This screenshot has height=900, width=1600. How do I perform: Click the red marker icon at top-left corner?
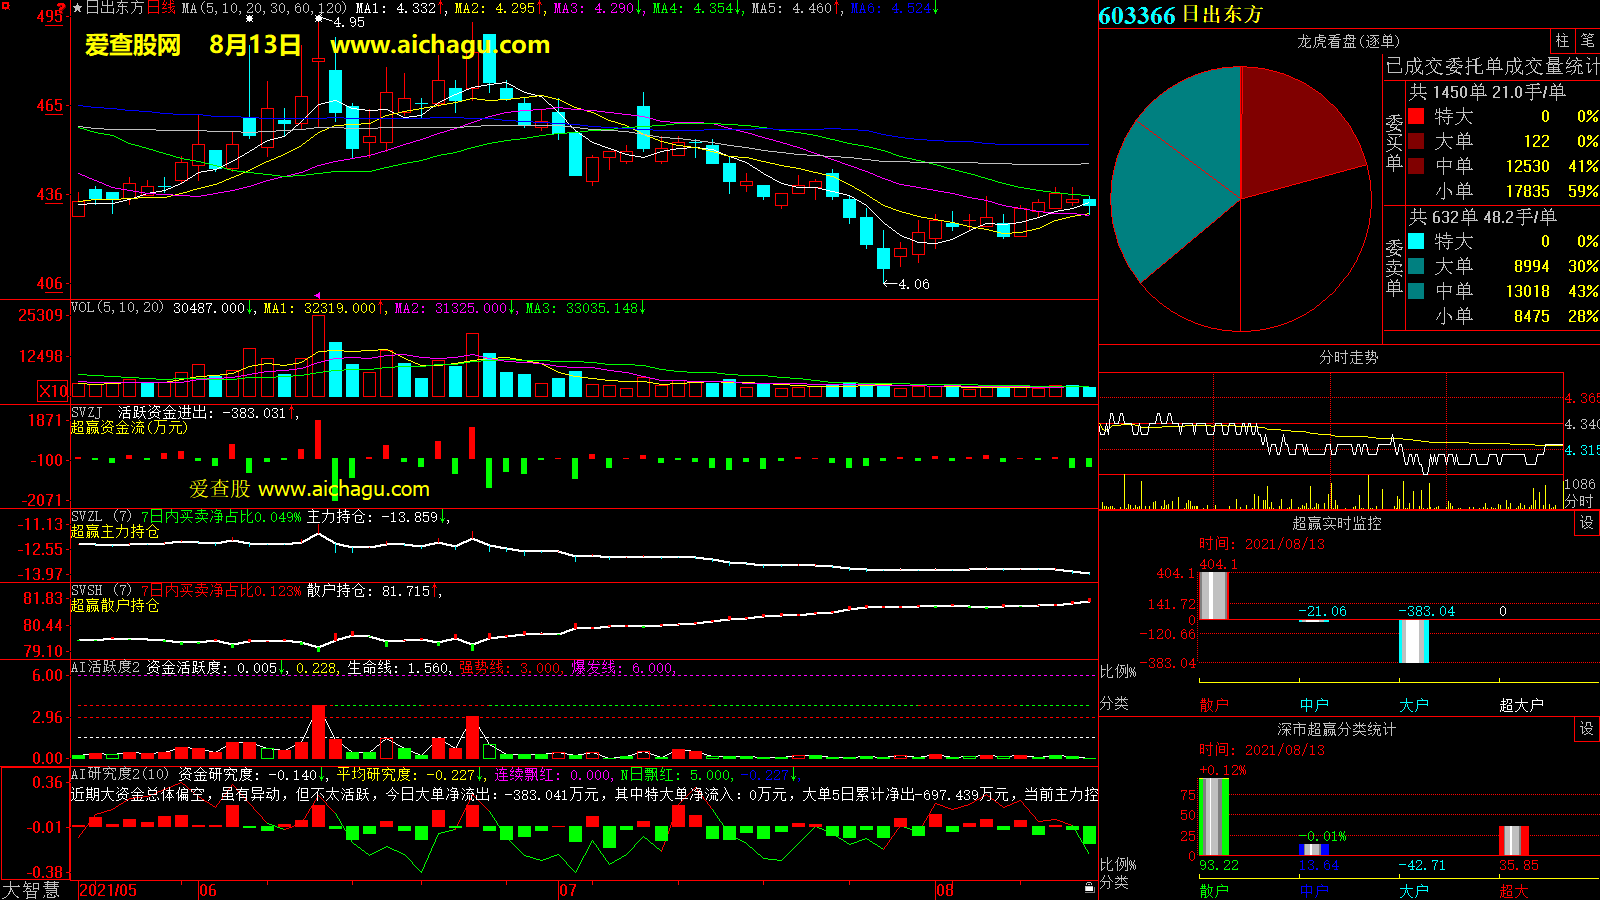tap(61, 8)
